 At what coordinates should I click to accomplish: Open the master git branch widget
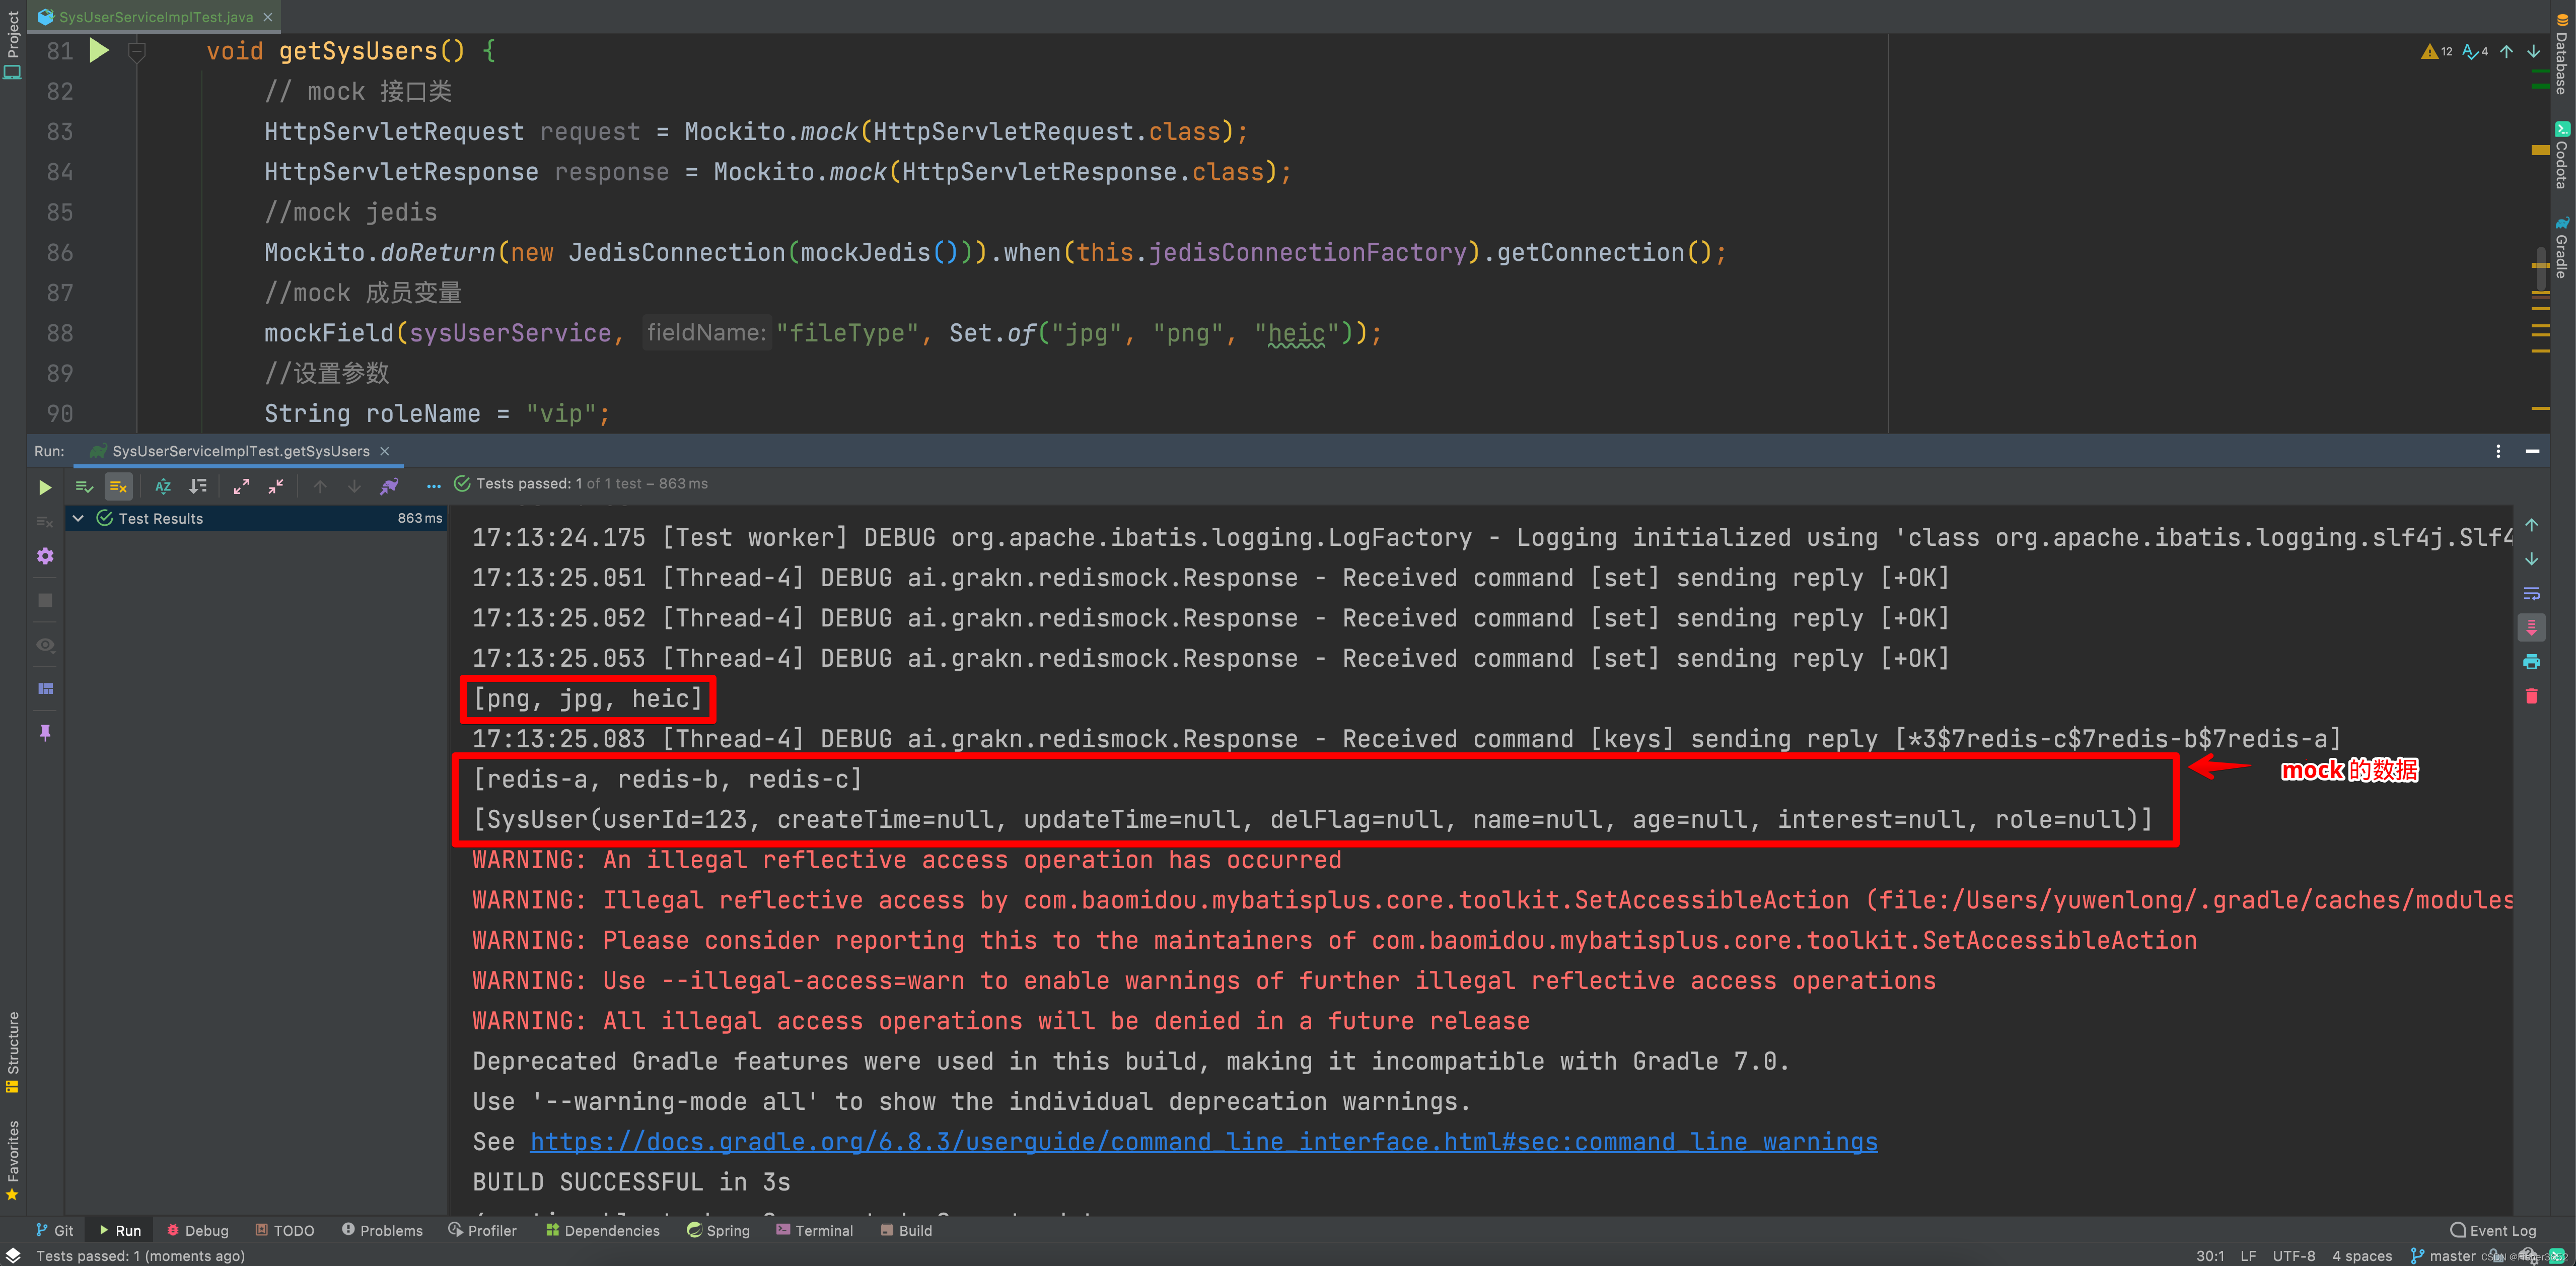point(2443,1256)
